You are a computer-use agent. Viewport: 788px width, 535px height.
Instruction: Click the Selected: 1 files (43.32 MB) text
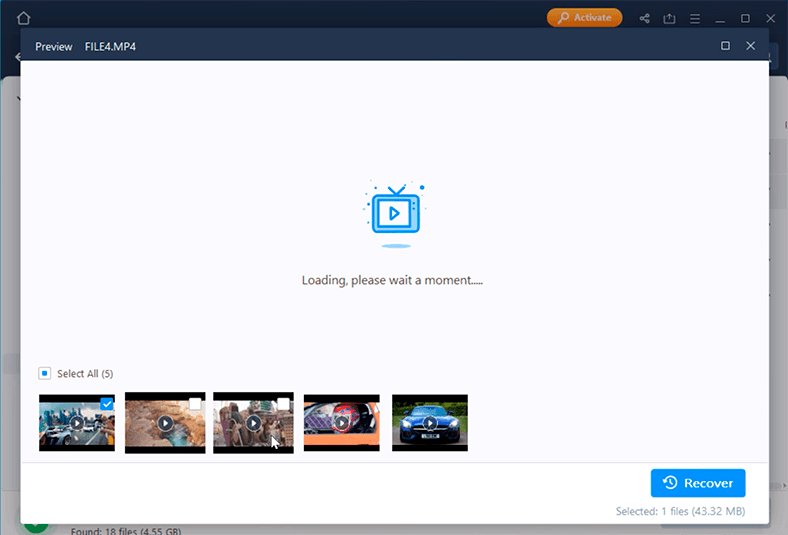coord(680,511)
